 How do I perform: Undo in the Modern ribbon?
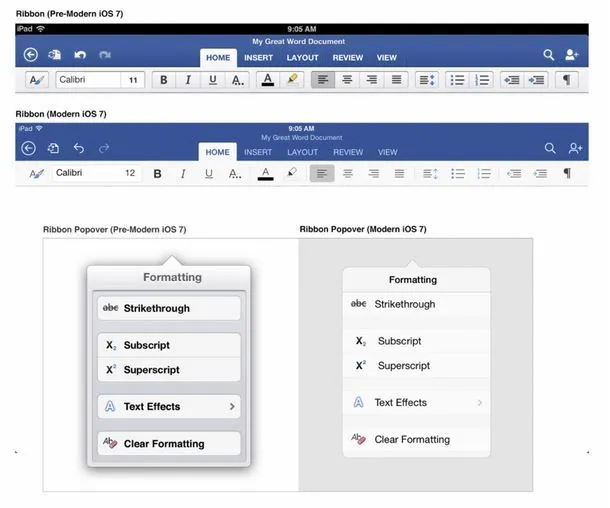pyautogui.click(x=79, y=148)
